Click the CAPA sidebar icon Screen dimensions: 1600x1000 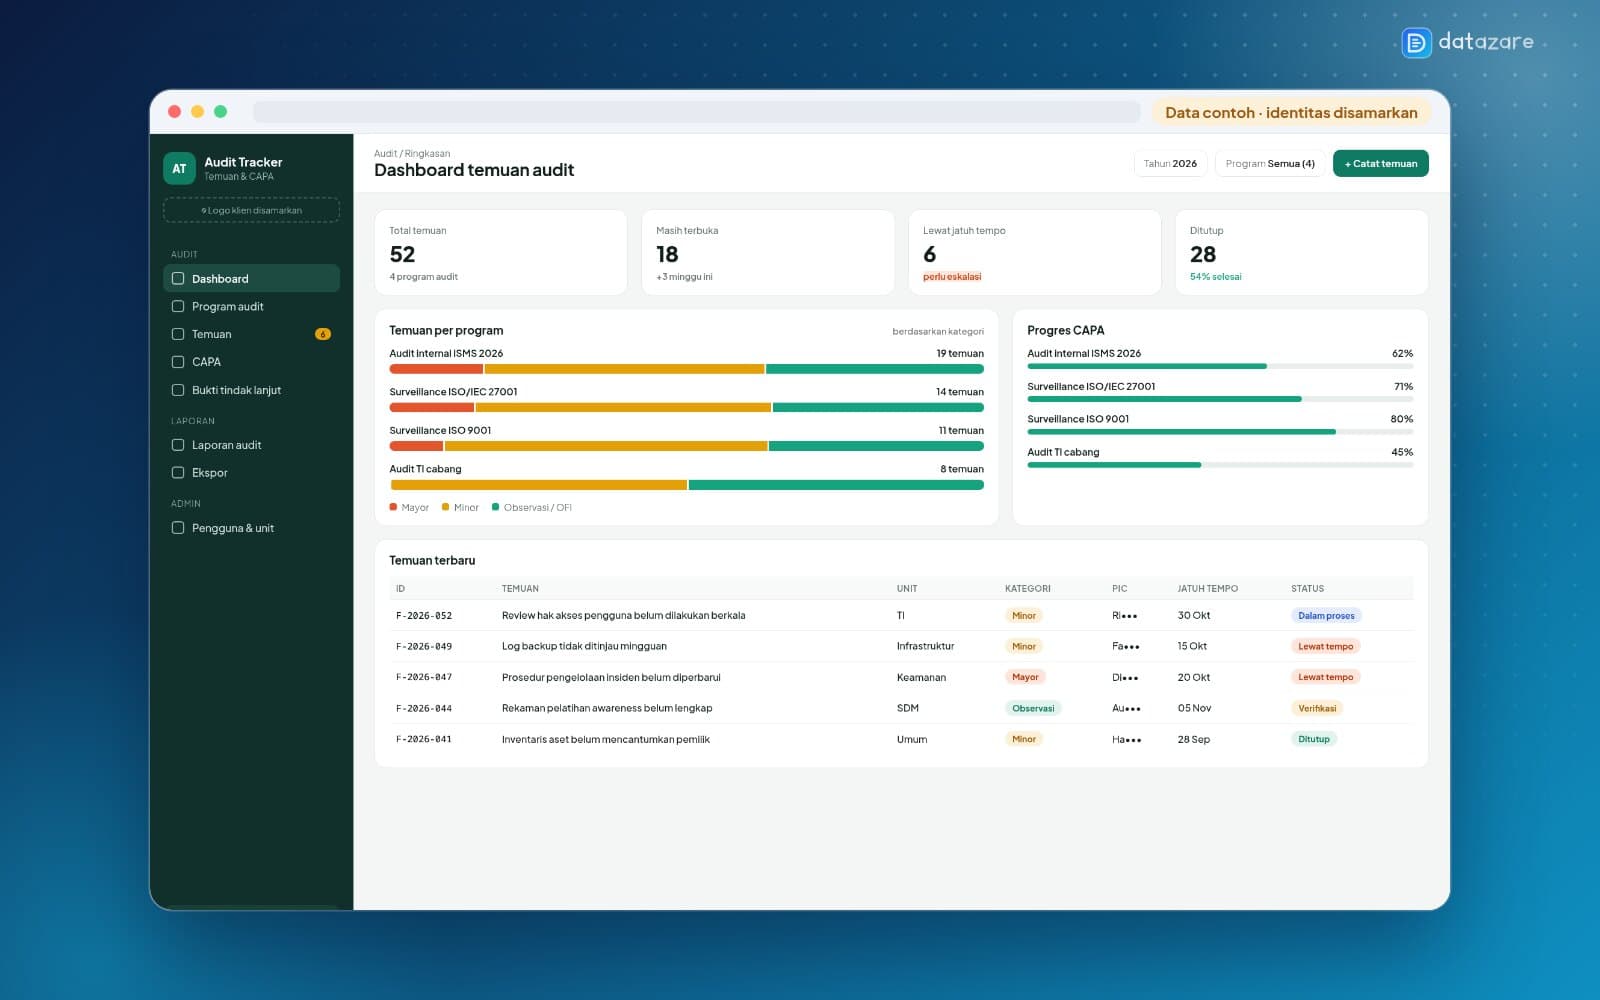(178, 362)
